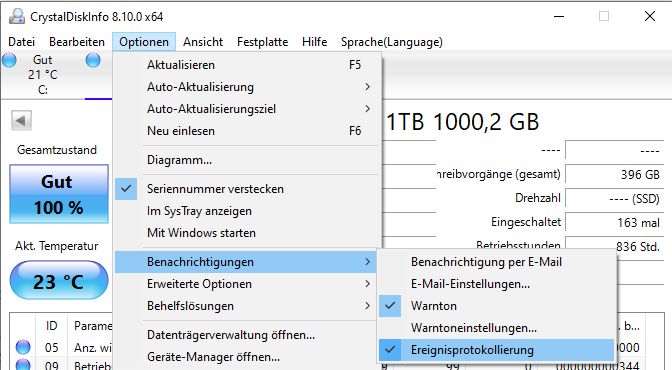Image resolution: width=672 pixels, height=370 pixels.
Task: Toggle Seriennummer verstecken option
Action: (x=248, y=189)
